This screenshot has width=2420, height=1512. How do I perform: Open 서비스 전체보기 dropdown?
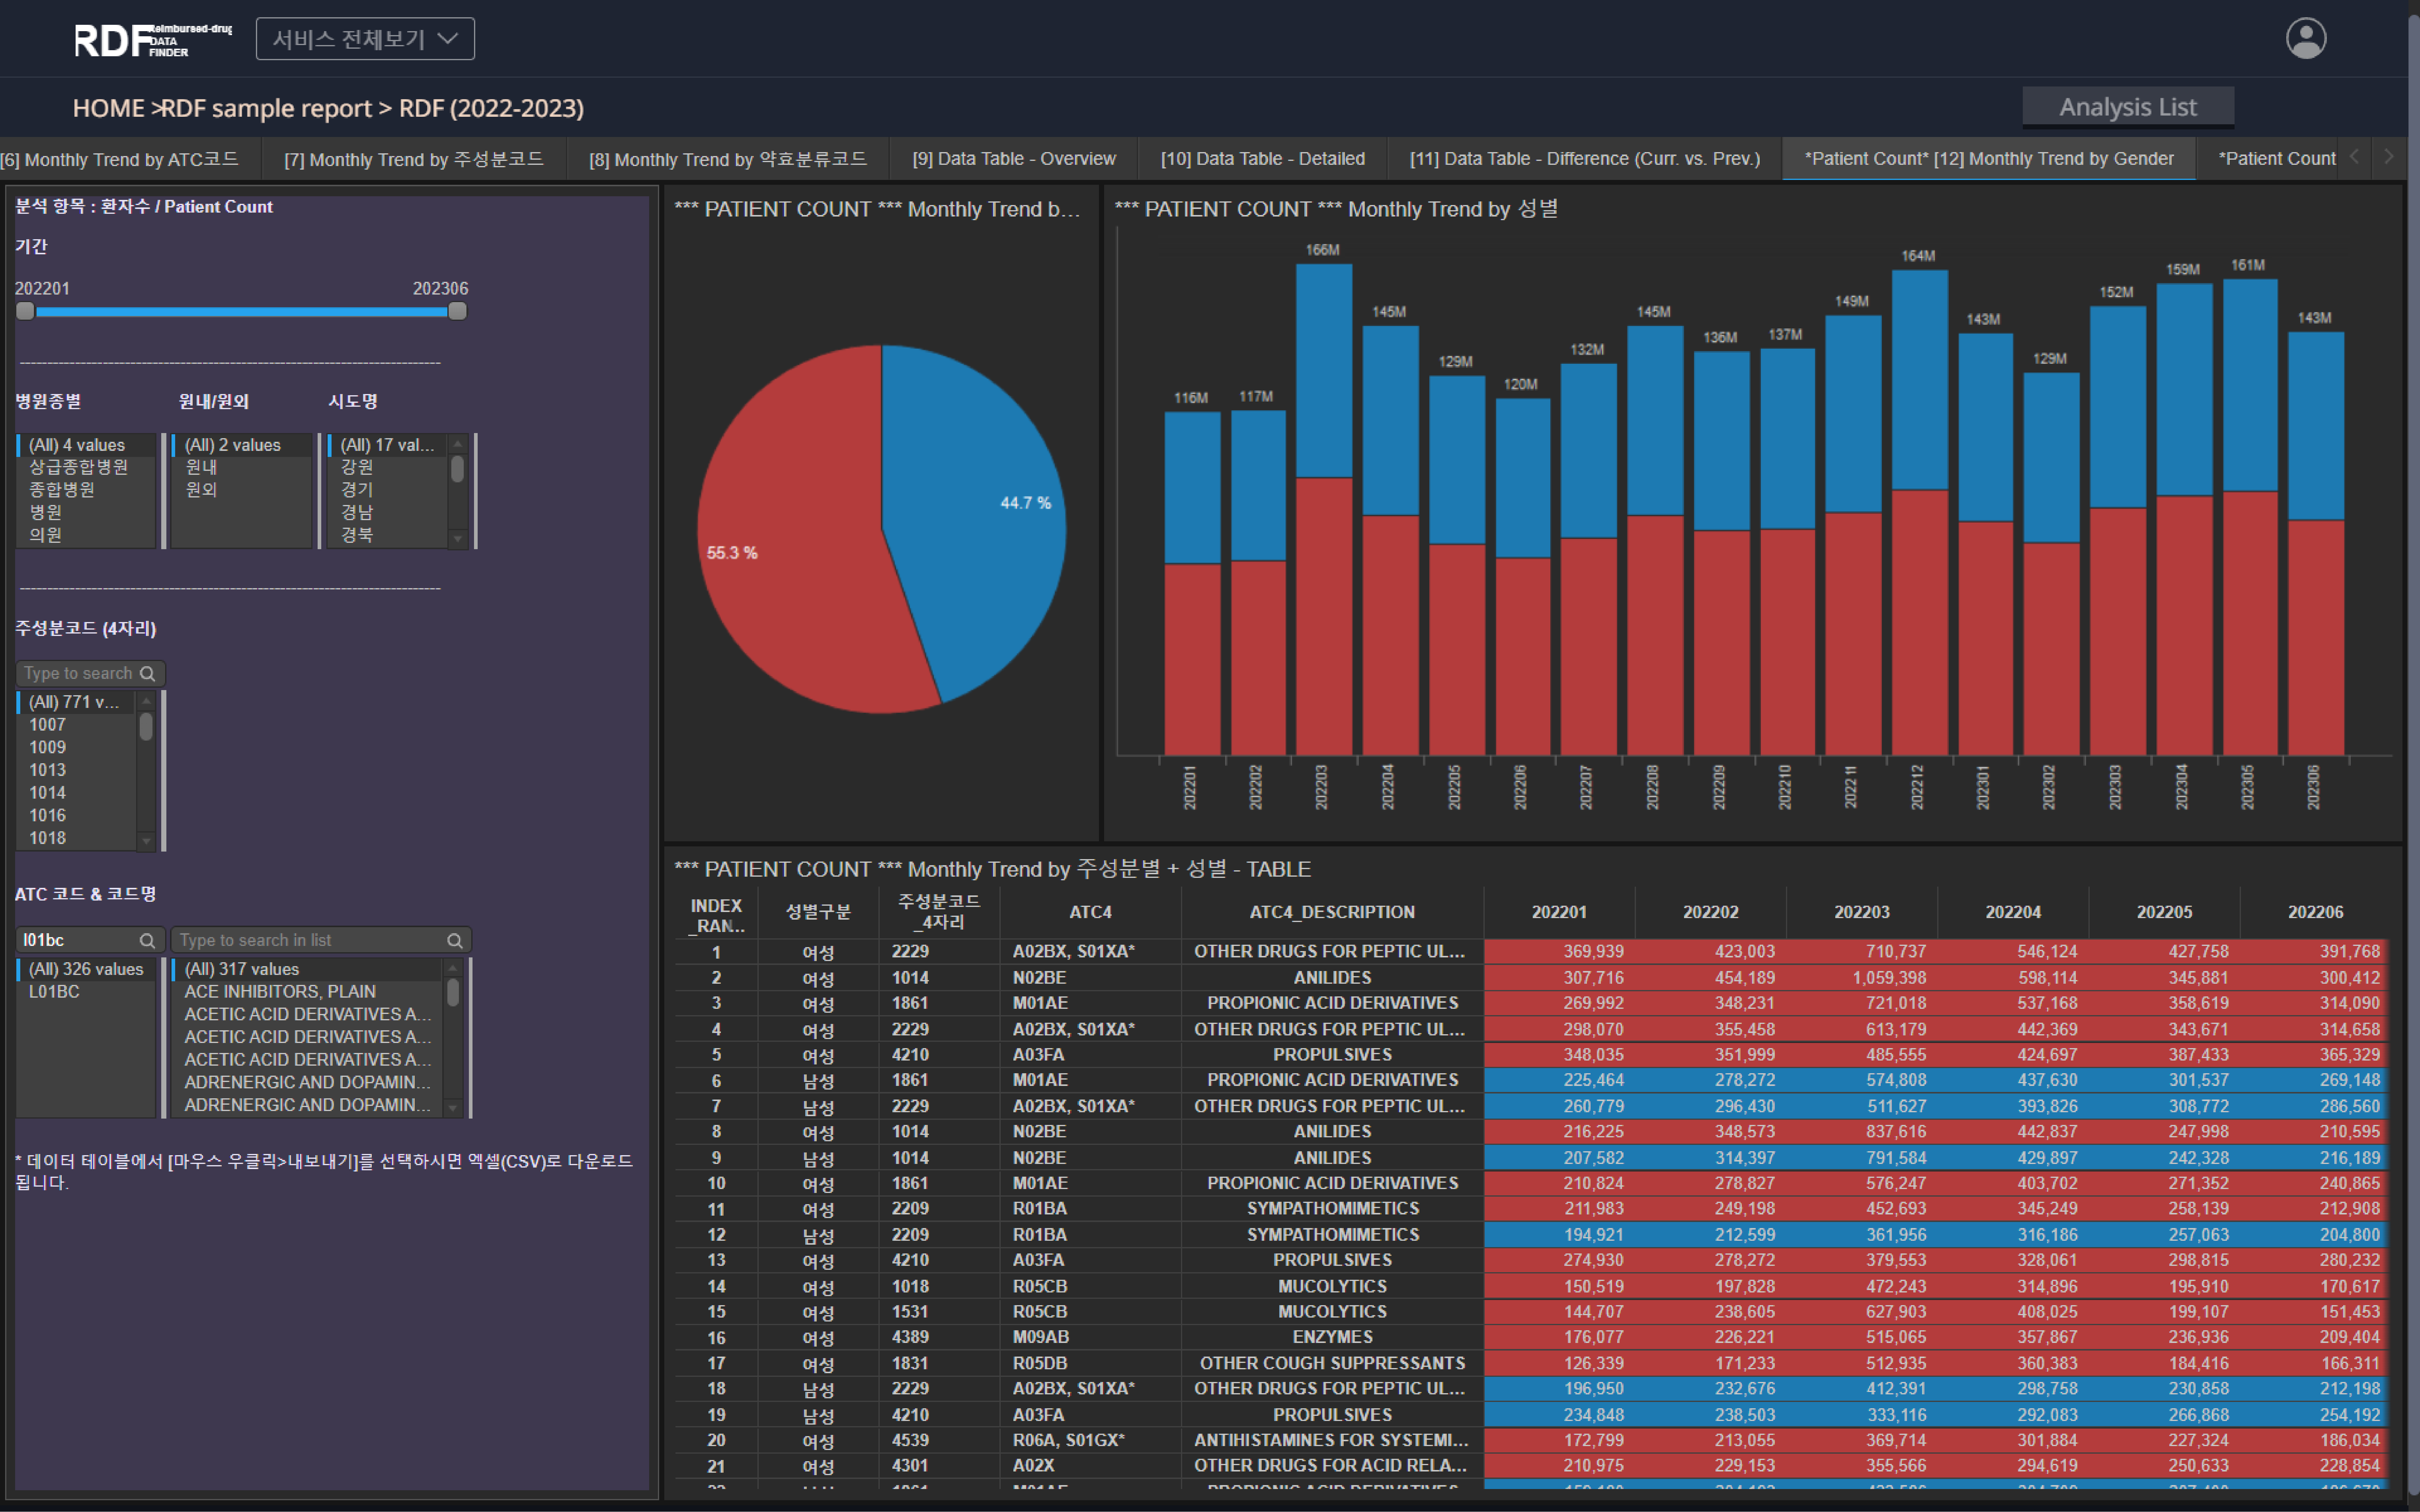click(x=365, y=39)
